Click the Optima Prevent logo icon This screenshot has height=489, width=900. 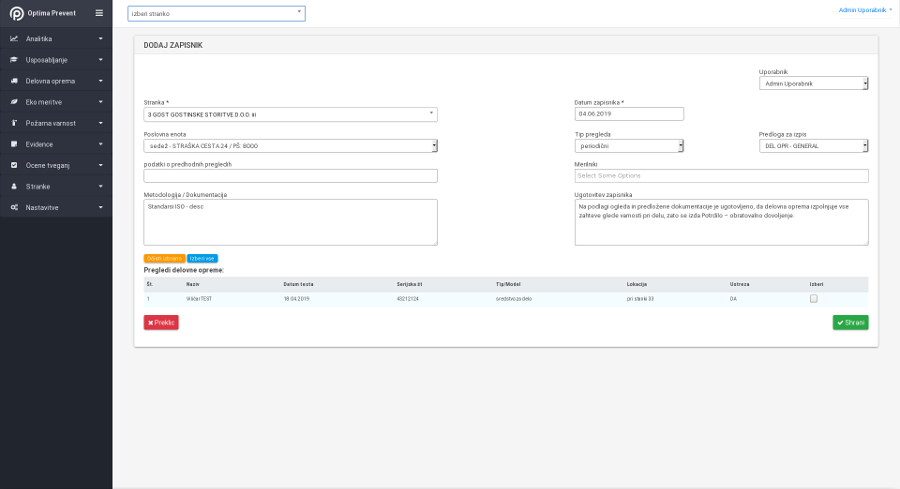17,13
